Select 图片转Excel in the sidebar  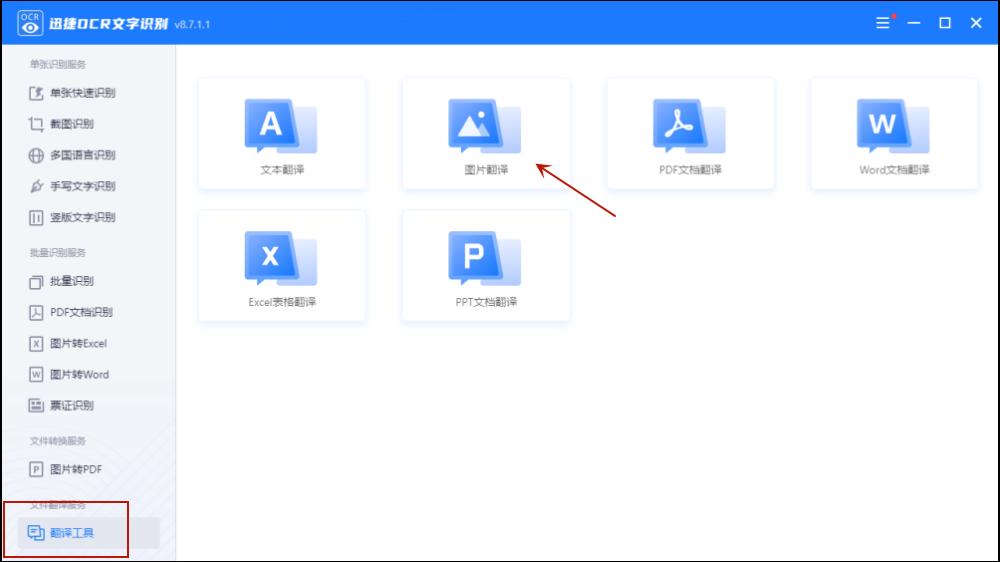click(68, 344)
